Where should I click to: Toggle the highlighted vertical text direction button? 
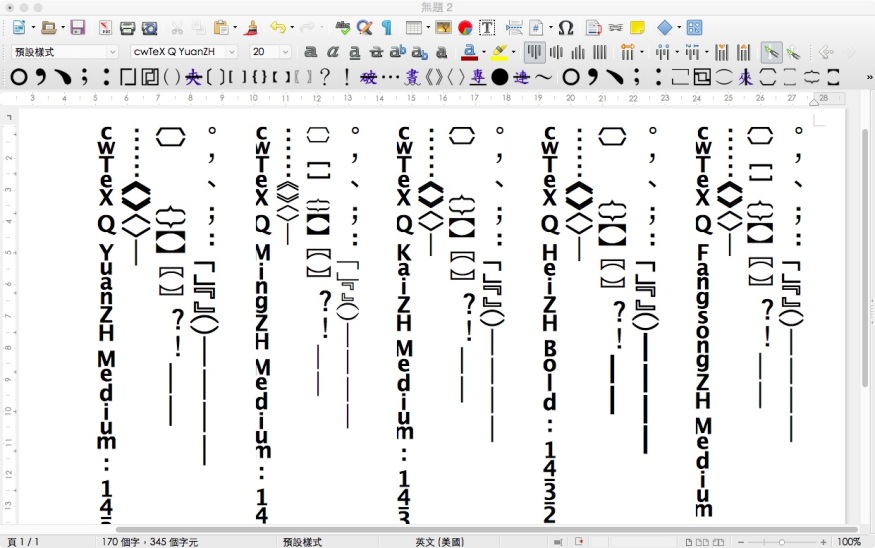tap(770, 52)
